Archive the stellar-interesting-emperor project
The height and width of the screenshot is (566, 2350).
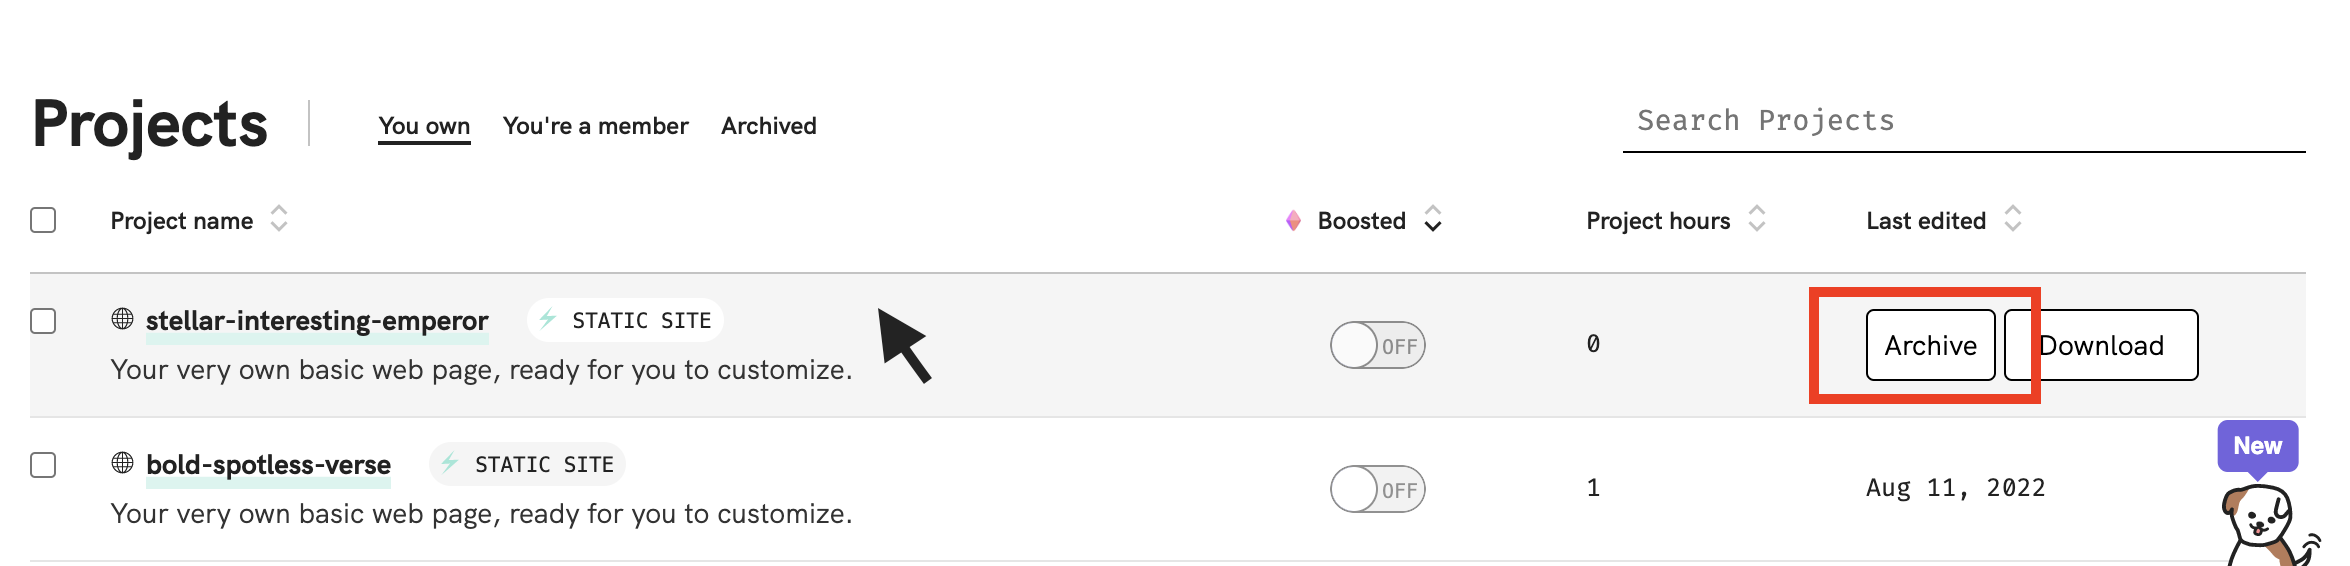(x=1930, y=345)
